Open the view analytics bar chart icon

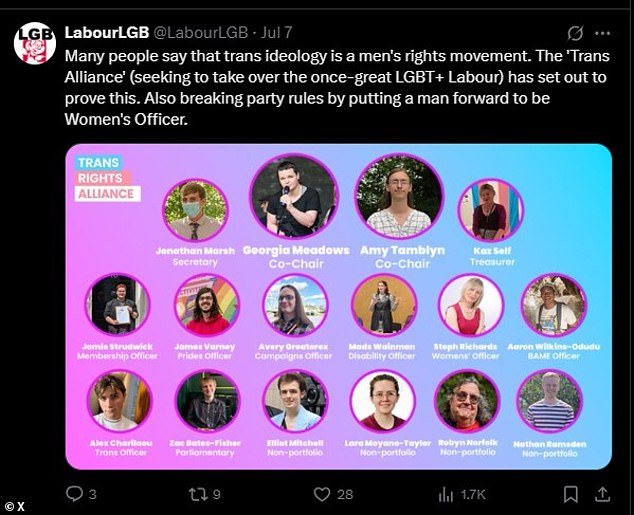click(446, 494)
